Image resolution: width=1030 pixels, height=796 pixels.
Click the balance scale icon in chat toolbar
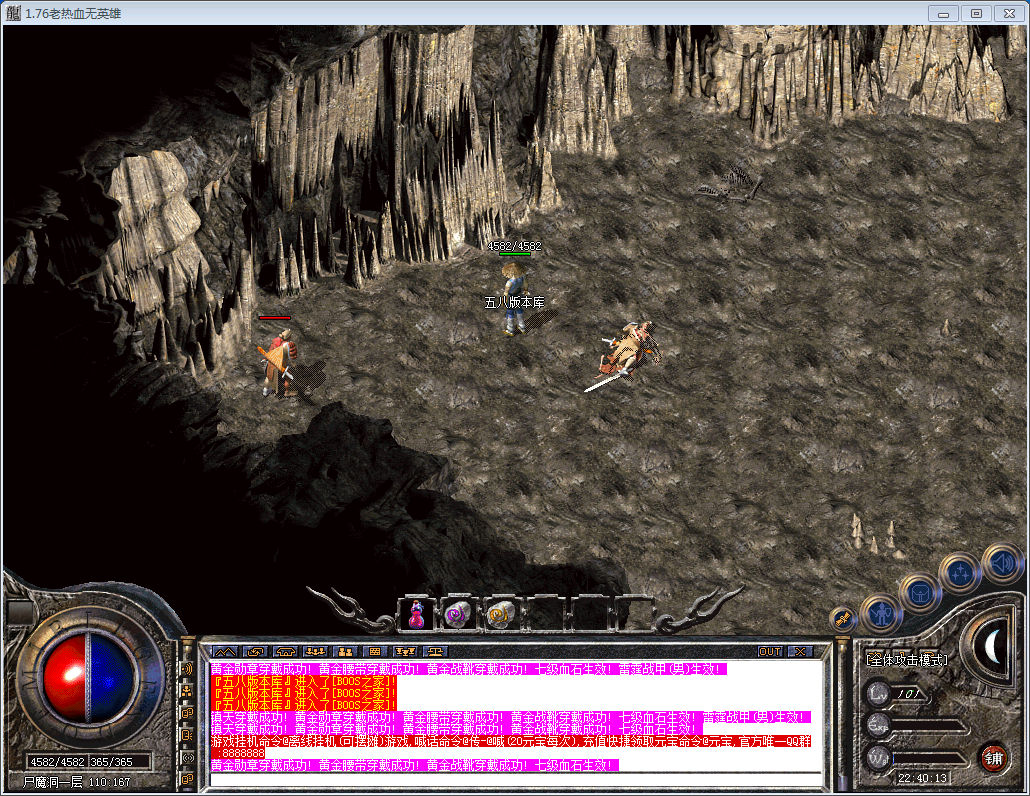point(435,652)
